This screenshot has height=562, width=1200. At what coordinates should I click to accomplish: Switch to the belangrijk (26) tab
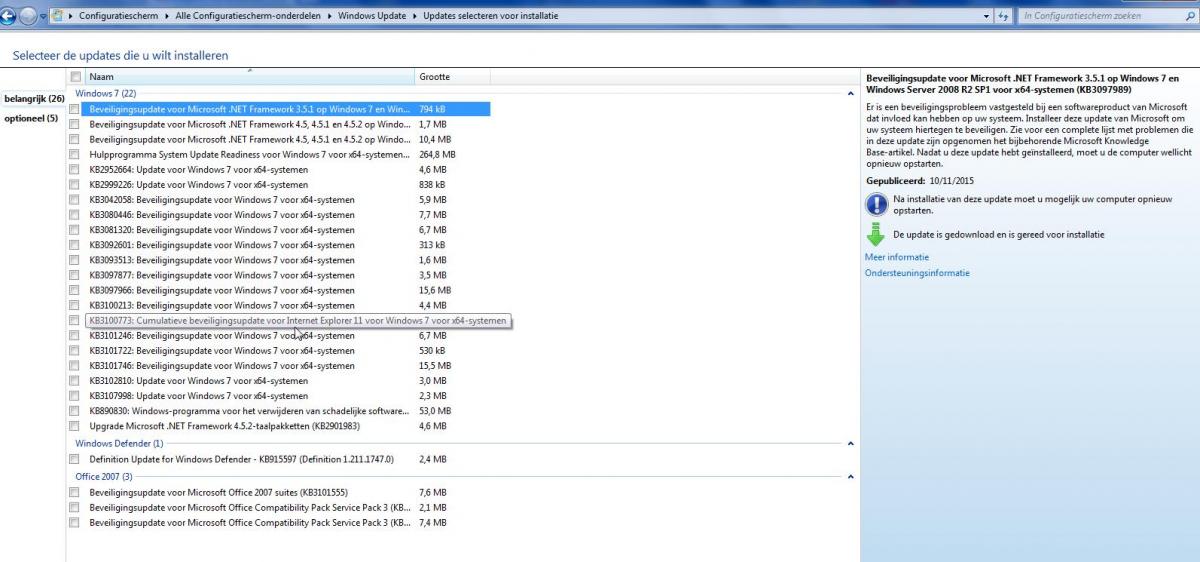pyautogui.click(x=34, y=99)
